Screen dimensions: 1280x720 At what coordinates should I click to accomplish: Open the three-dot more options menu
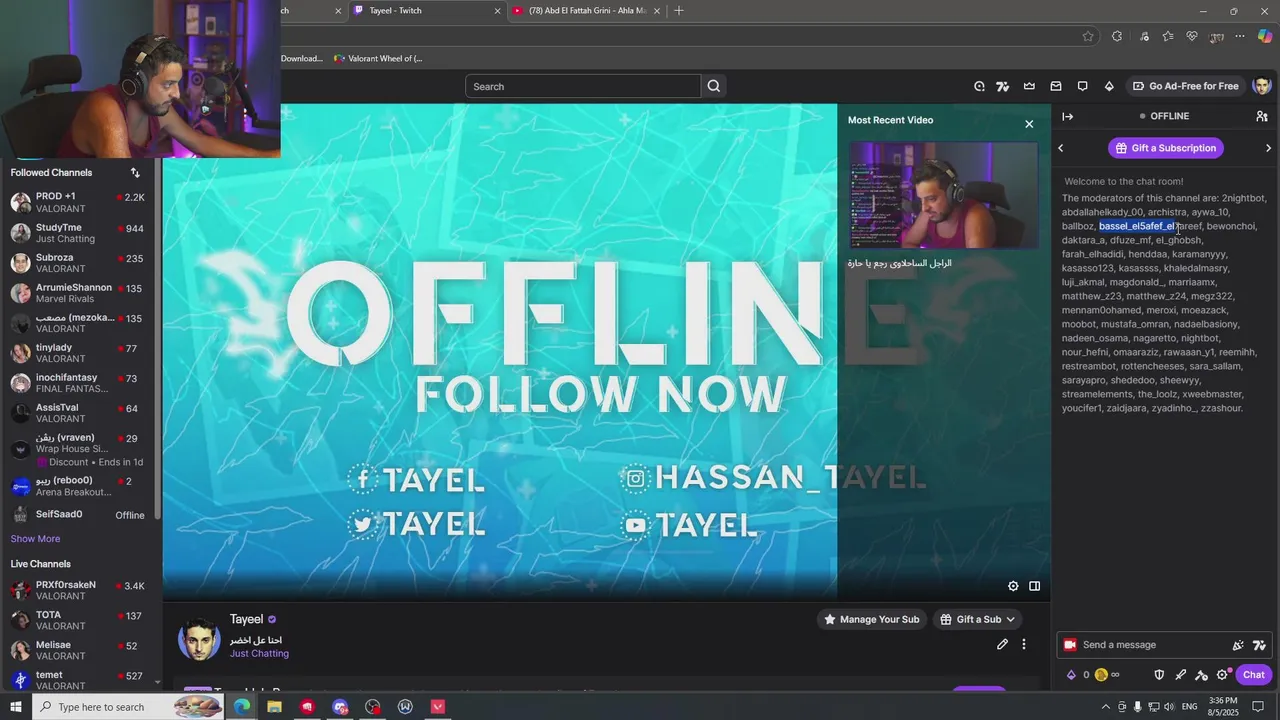1023,644
